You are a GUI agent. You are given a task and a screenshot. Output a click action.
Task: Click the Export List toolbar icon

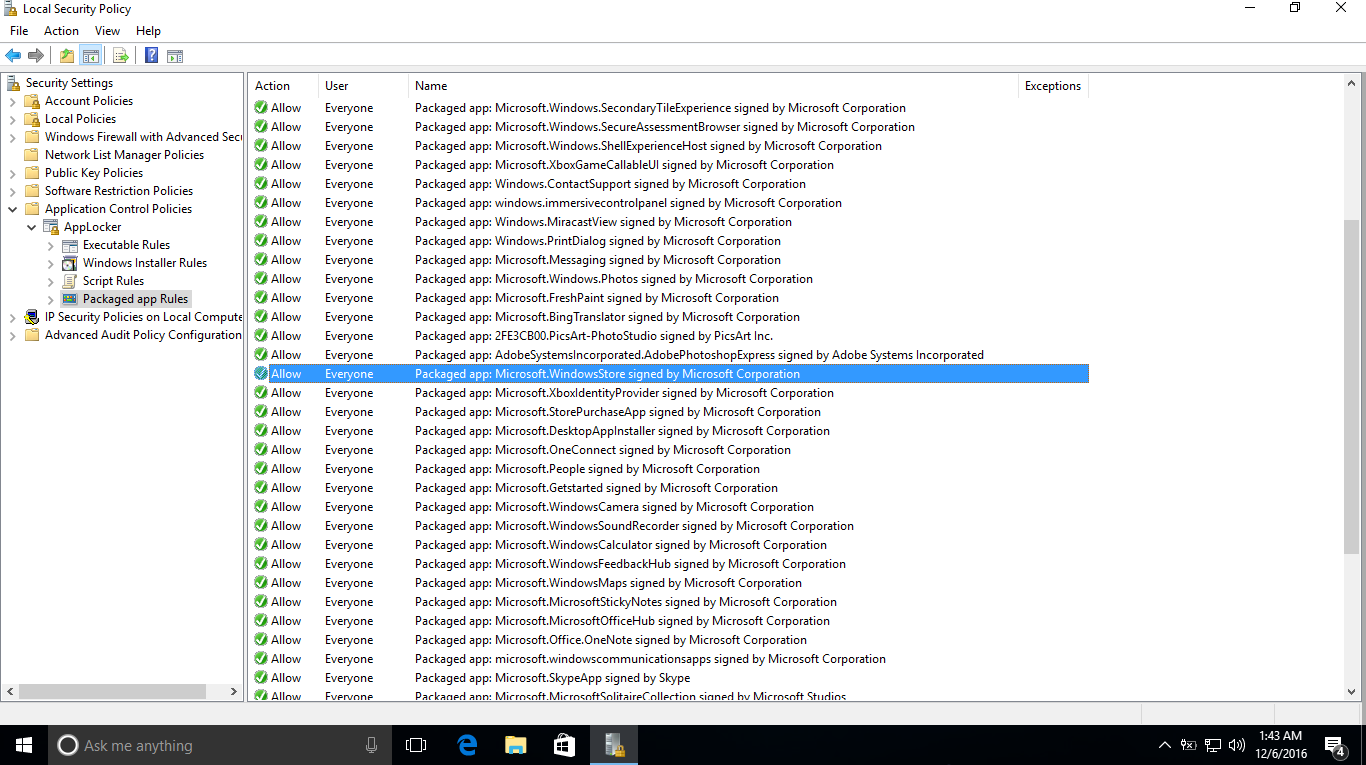point(121,56)
